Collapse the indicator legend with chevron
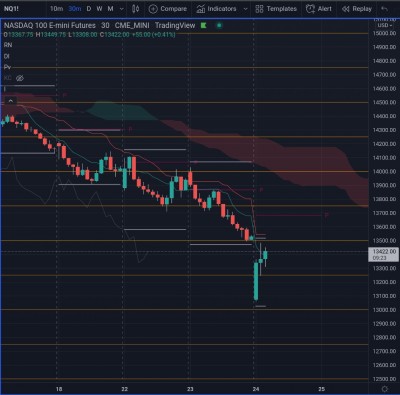This screenshot has width=400, height=395. point(11,101)
